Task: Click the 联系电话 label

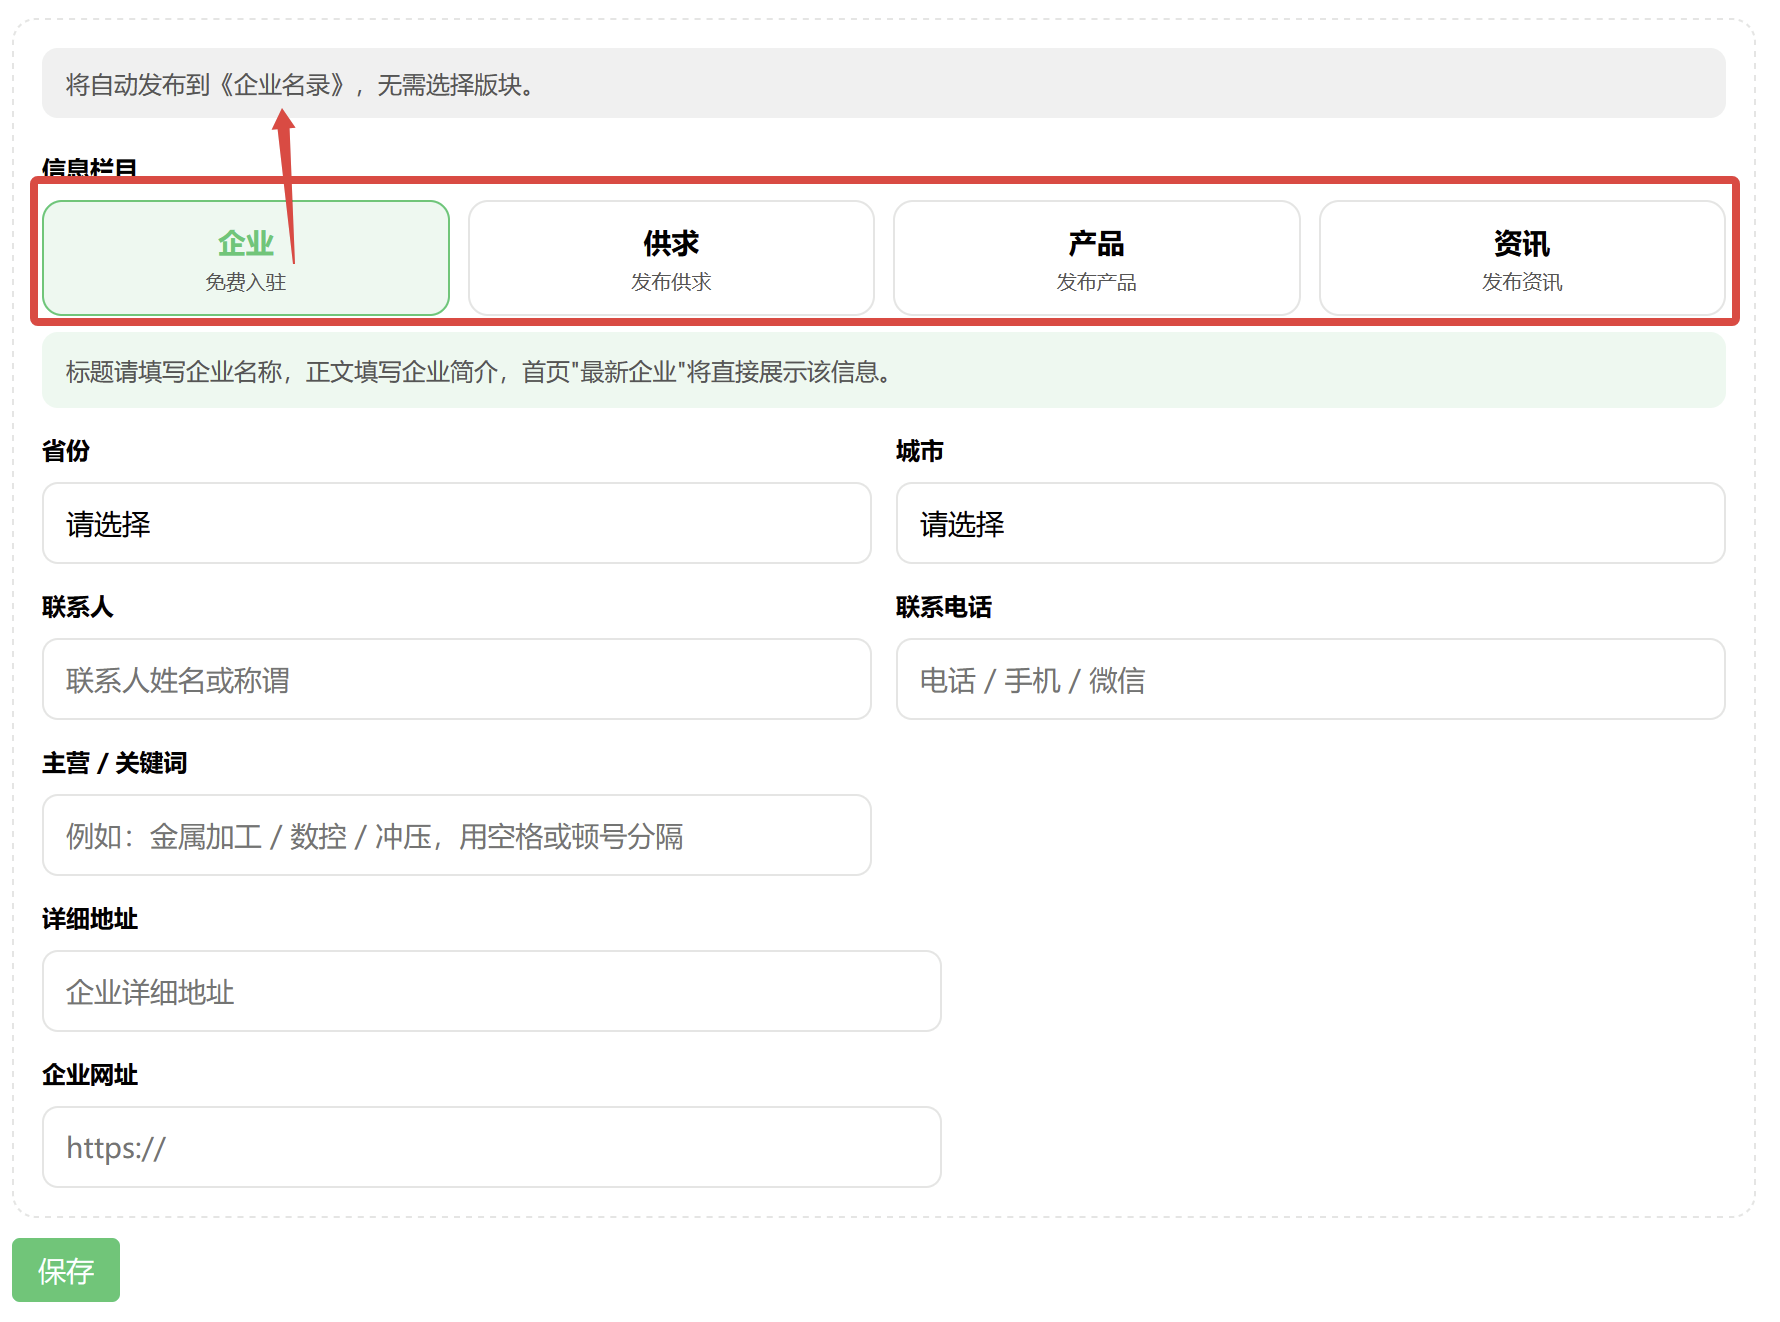Action: click(x=944, y=607)
